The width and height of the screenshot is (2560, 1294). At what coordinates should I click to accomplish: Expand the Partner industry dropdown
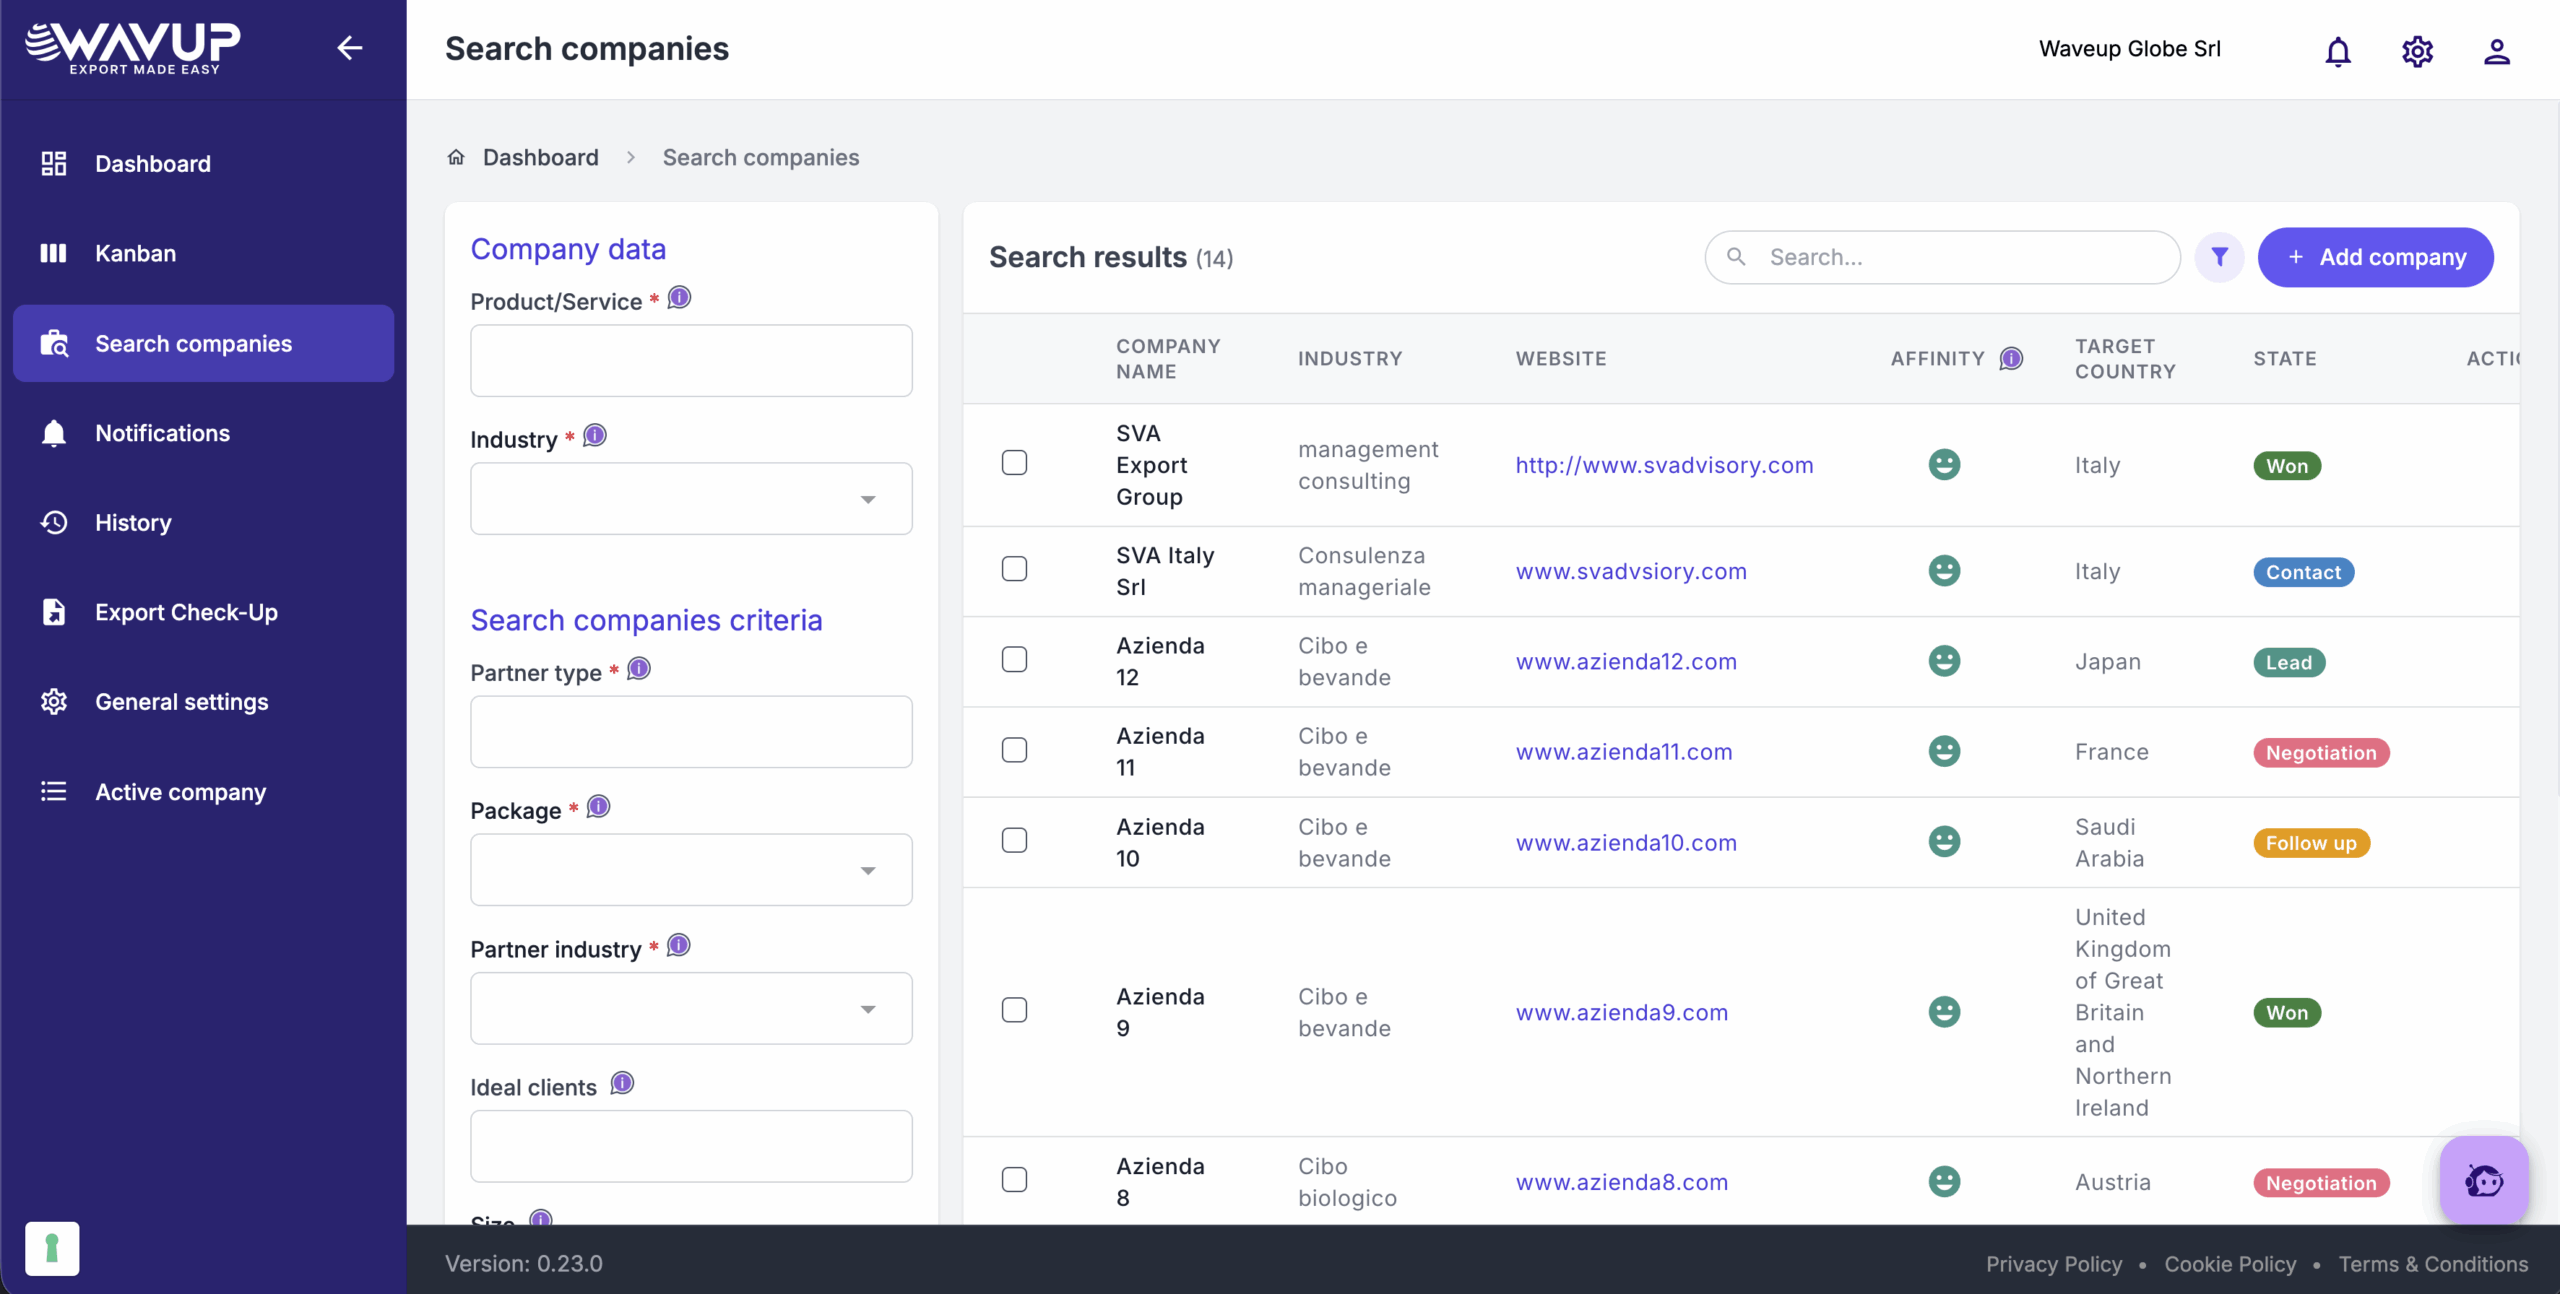click(x=690, y=1008)
